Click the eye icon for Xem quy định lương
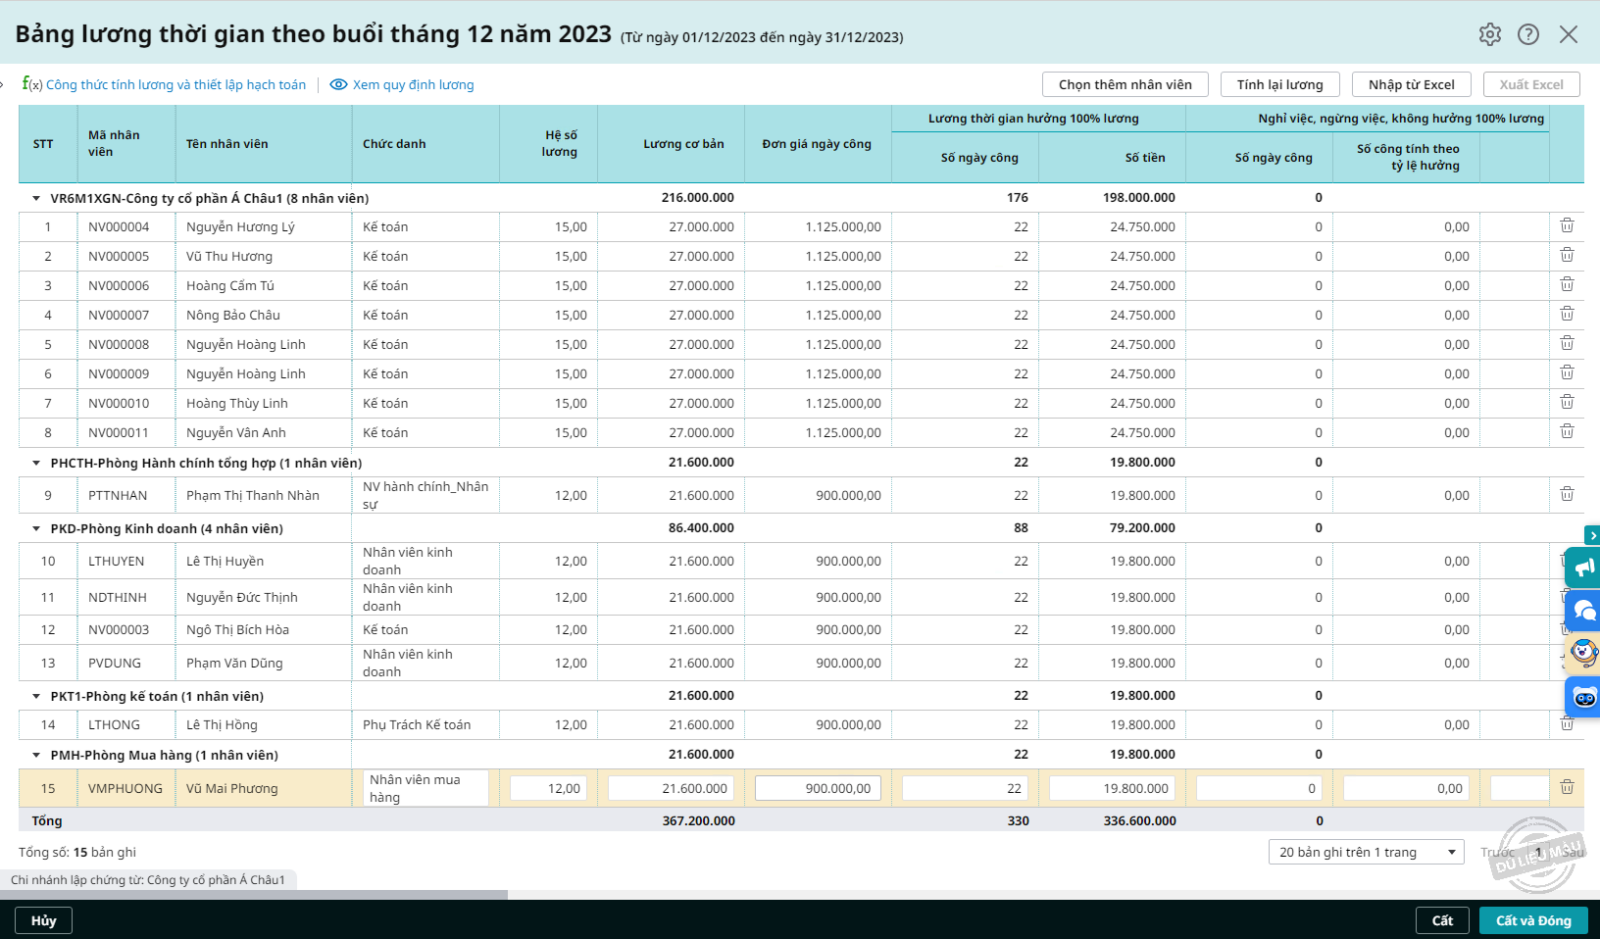The width and height of the screenshot is (1600, 939). coord(339,85)
